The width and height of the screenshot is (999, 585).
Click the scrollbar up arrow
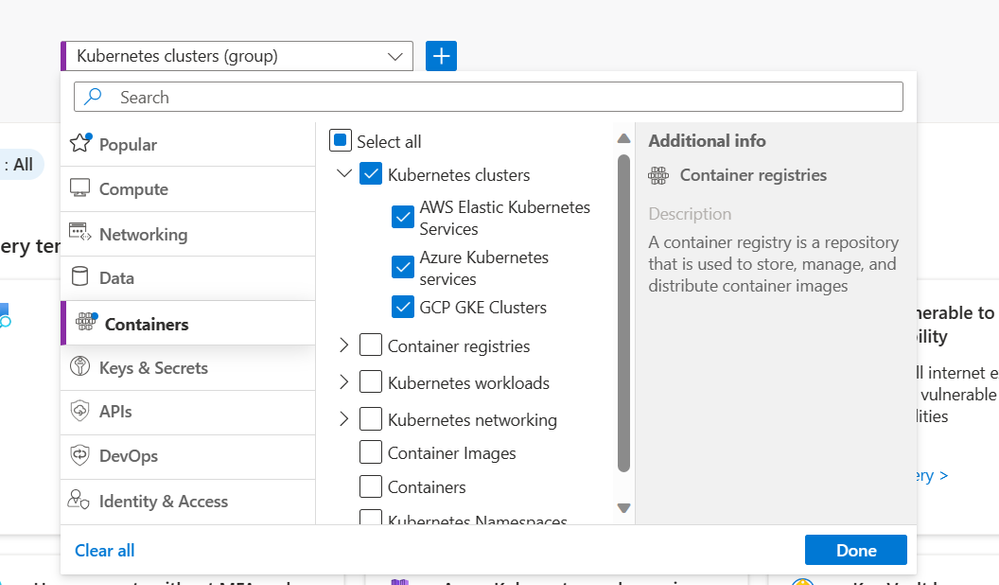point(624,138)
